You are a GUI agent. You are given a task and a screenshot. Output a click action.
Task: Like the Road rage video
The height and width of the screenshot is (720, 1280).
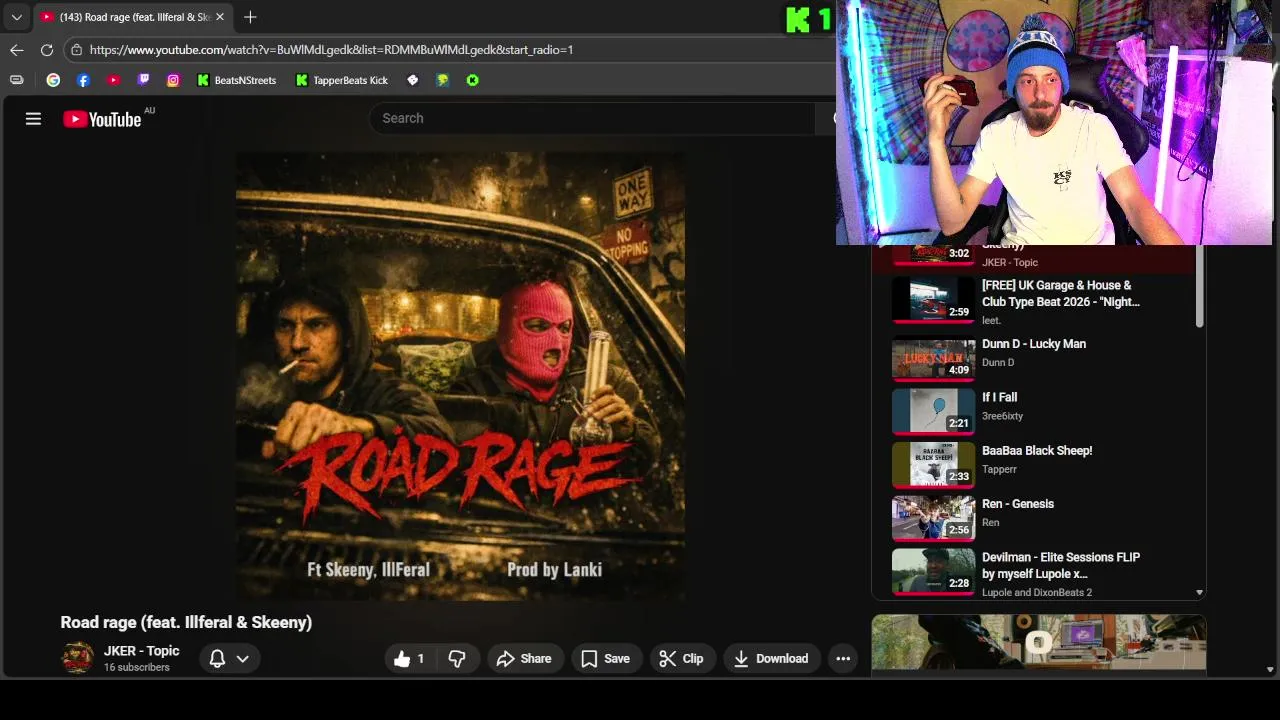point(410,658)
